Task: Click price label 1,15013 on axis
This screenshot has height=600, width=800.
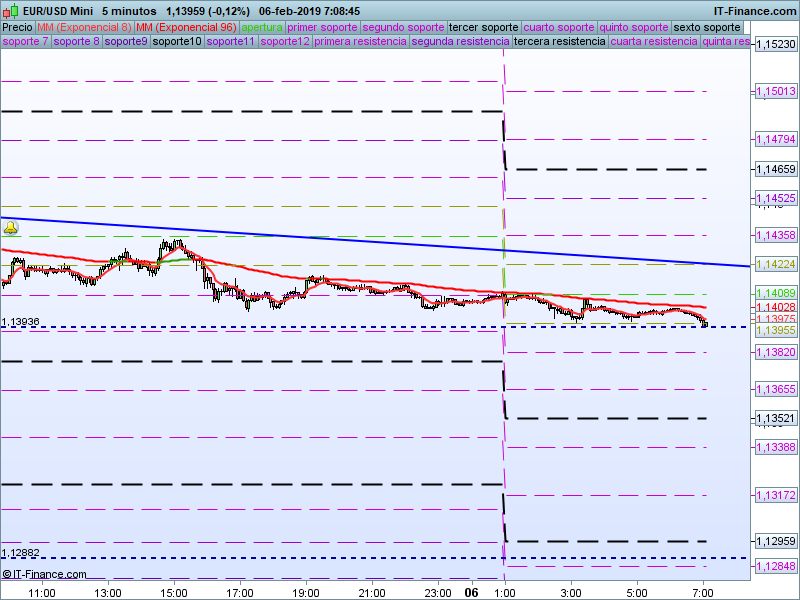Action: tap(776, 92)
